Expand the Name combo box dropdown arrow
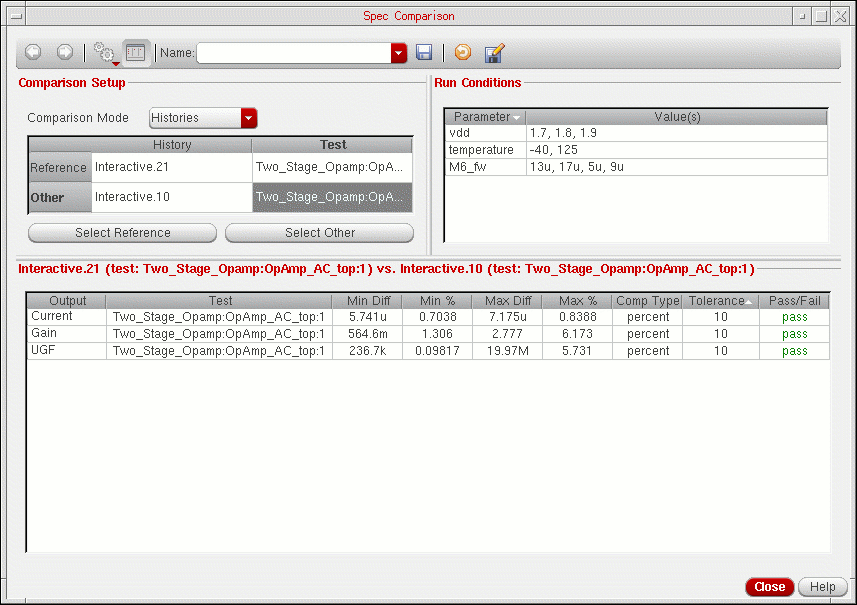The image size is (857, 605). pyautogui.click(x=399, y=53)
